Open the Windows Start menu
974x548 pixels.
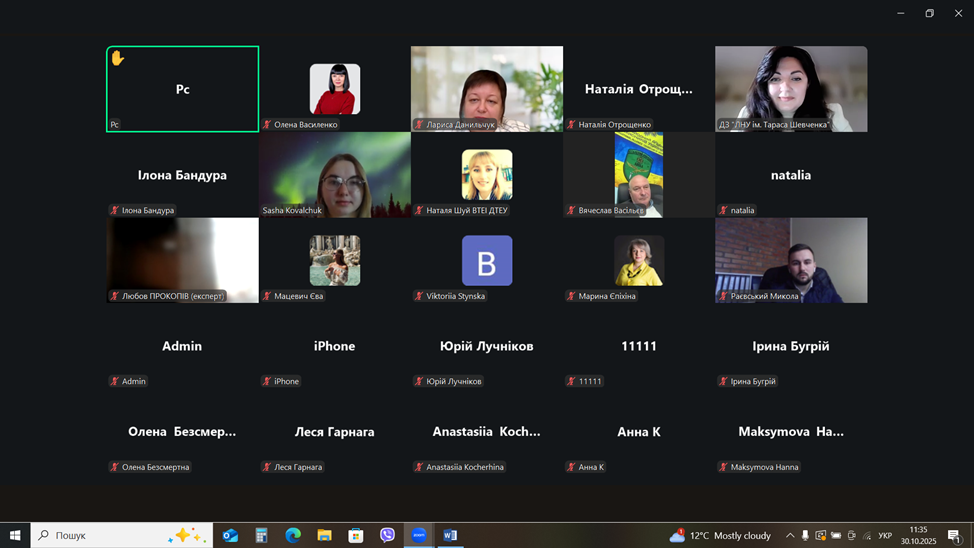(x=15, y=536)
